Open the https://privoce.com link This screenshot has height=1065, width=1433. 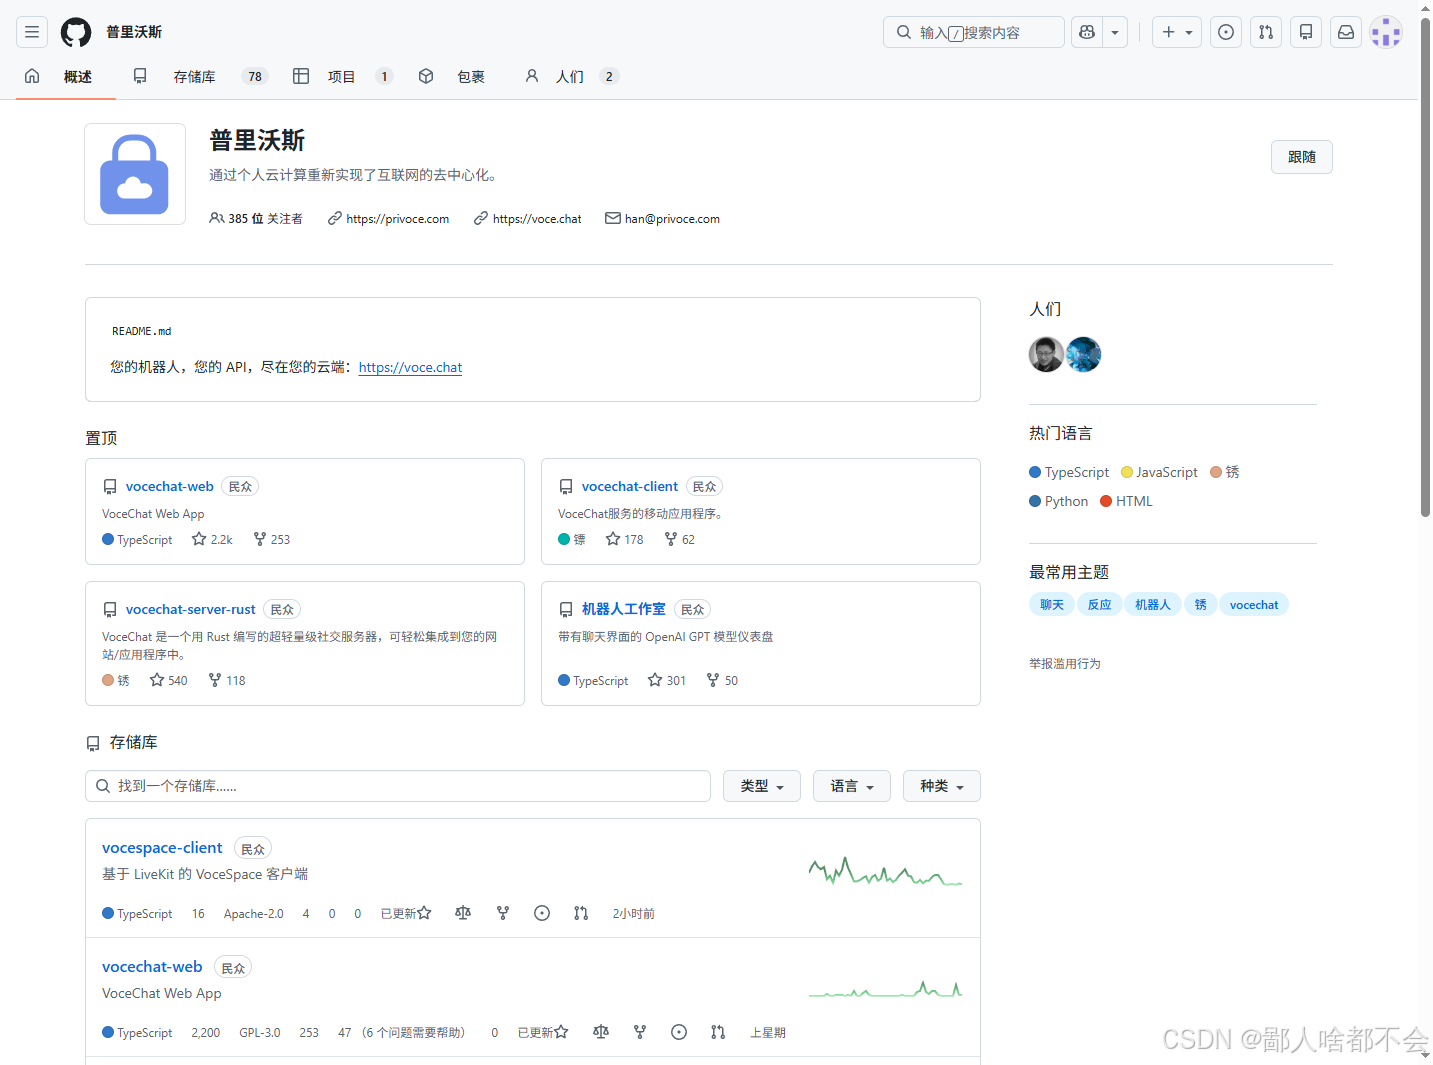coord(397,218)
